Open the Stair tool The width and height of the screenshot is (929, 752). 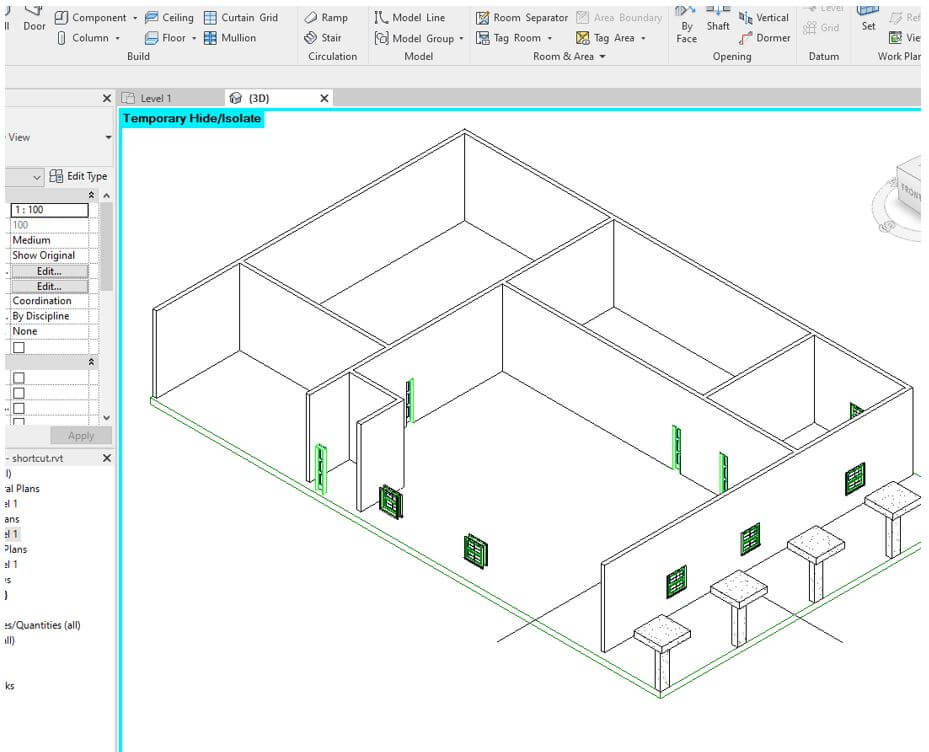tap(328, 37)
